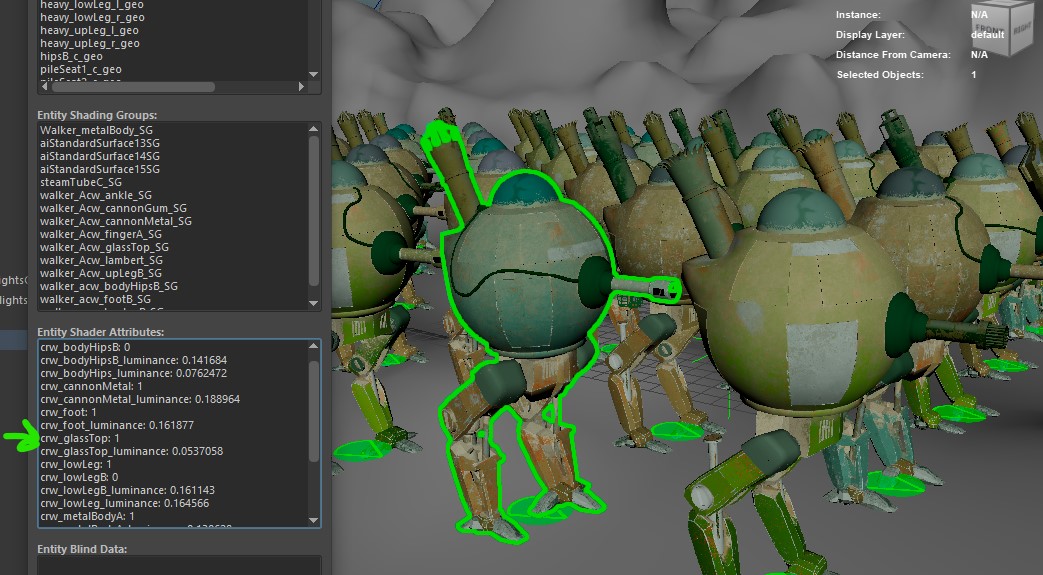Screen dimensions: 1043x575
Task: Select aiStandardSurface13SG shading group
Action: (x=100, y=143)
